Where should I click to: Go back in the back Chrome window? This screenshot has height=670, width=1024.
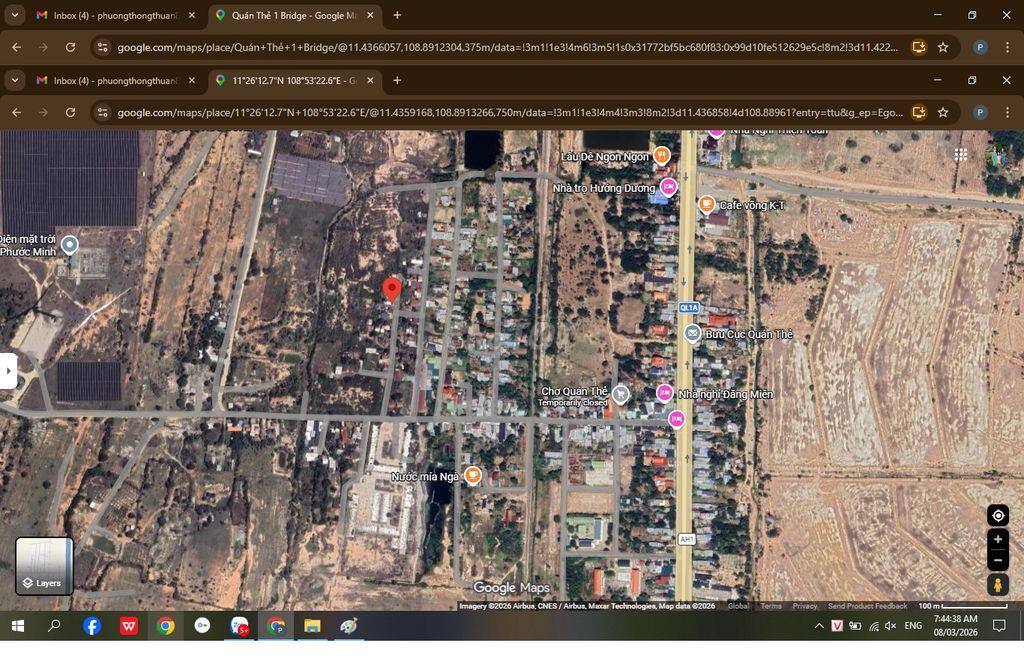[16, 47]
